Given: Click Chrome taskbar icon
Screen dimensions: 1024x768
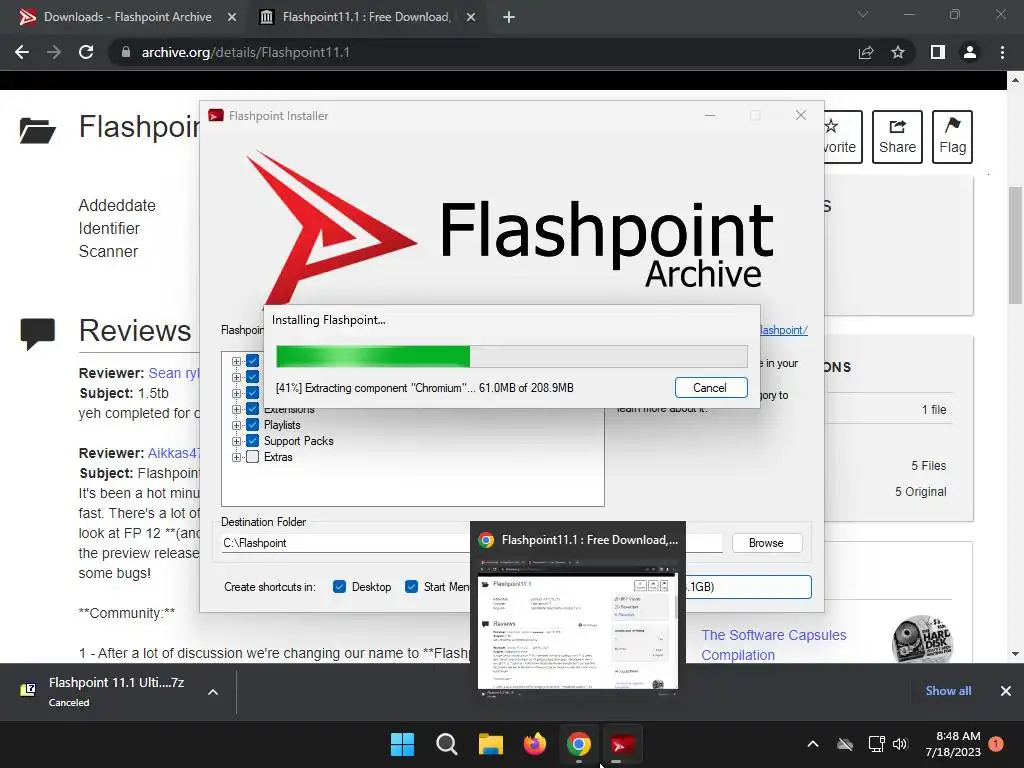Looking at the screenshot, I should [x=579, y=744].
